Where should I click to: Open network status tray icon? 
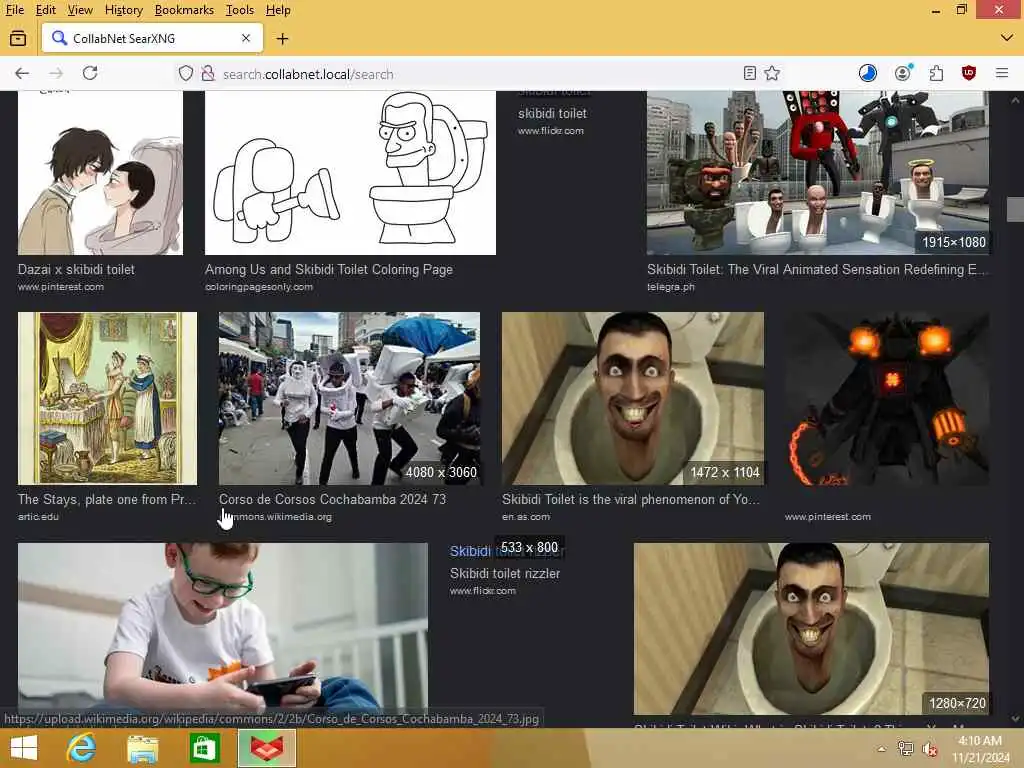click(905, 749)
